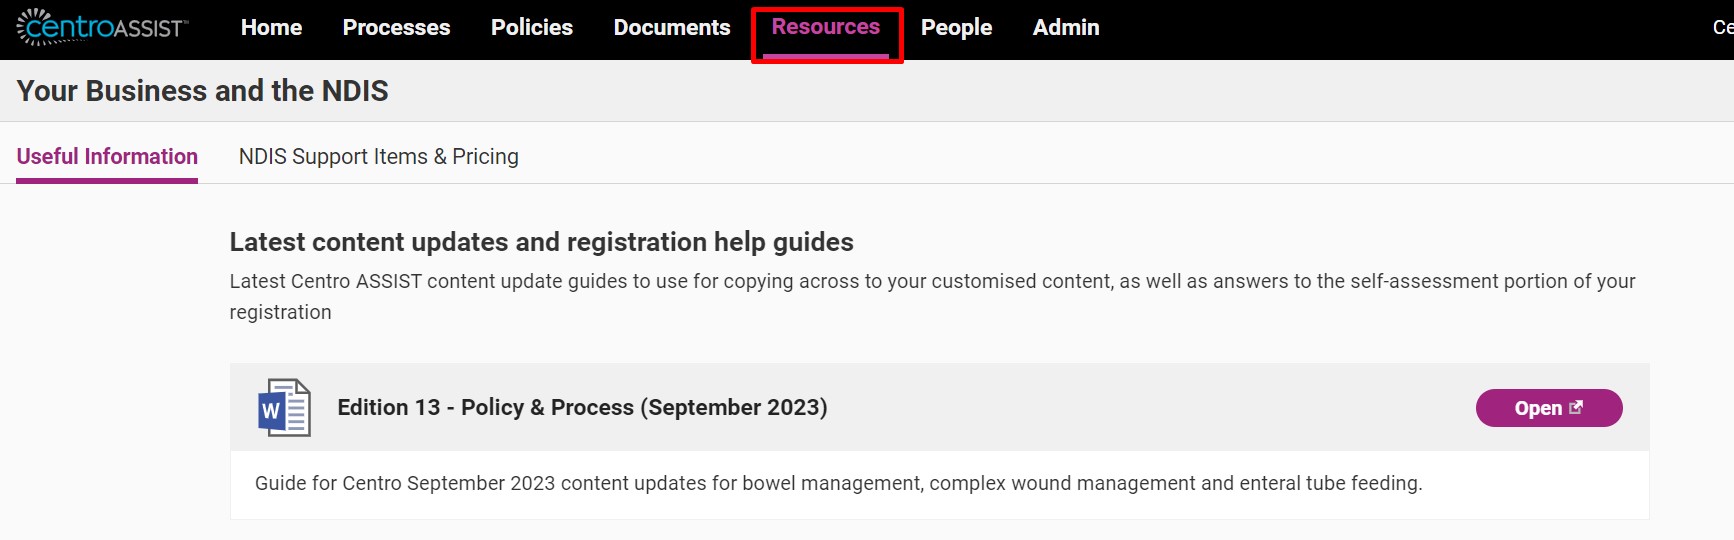Select the Resources menu item
This screenshot has width=1734, height=540.
[826, 27]
